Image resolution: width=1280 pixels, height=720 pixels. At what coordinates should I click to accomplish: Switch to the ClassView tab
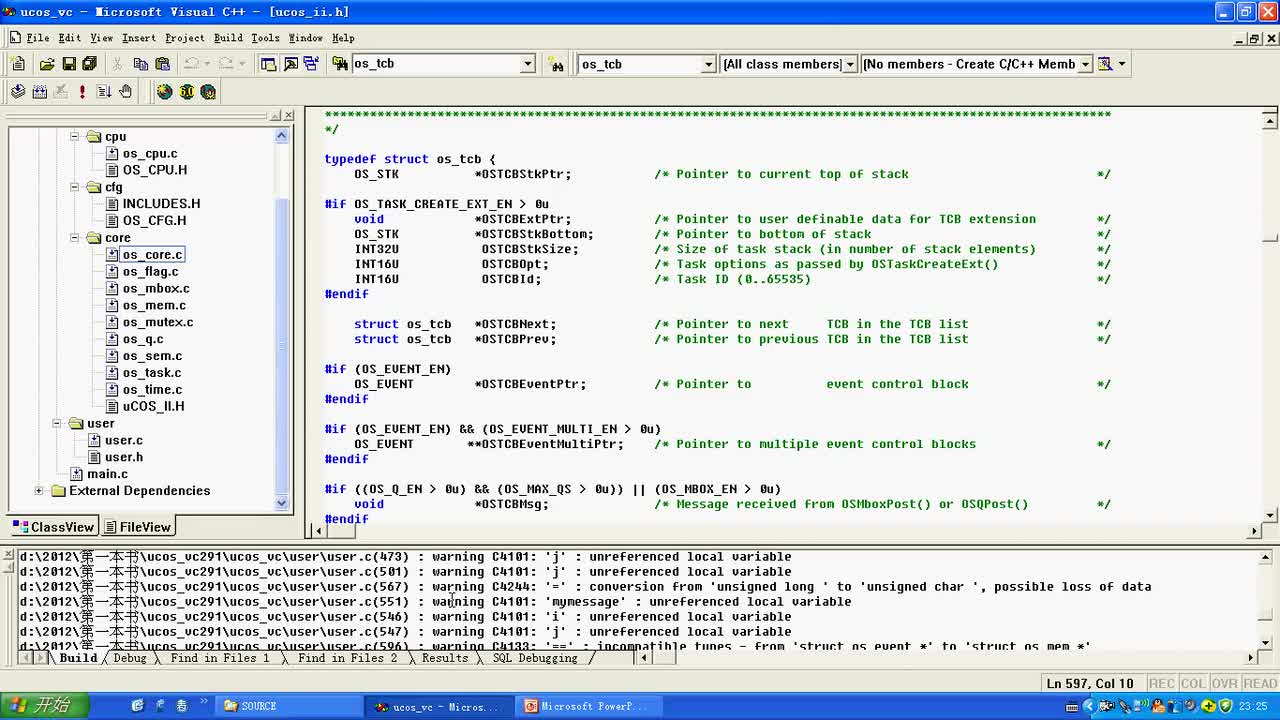click(x=53, y=527)
